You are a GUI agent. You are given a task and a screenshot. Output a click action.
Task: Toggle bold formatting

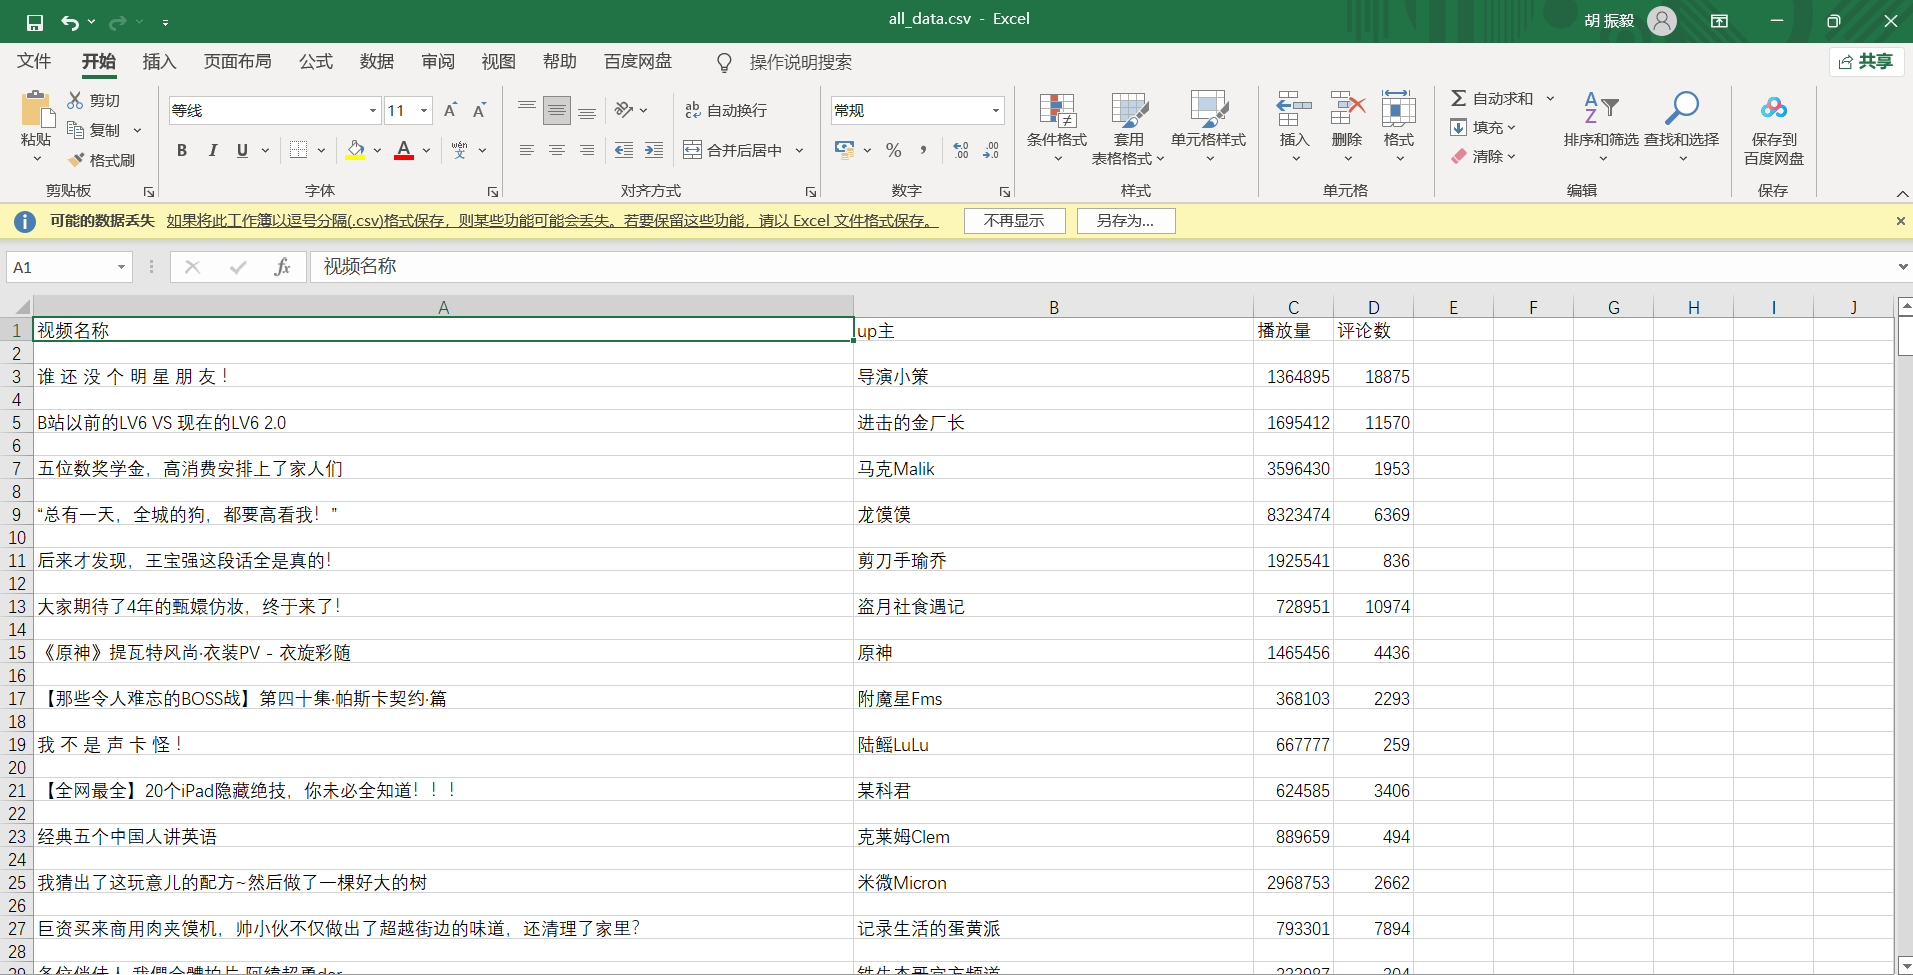point(182,150)
